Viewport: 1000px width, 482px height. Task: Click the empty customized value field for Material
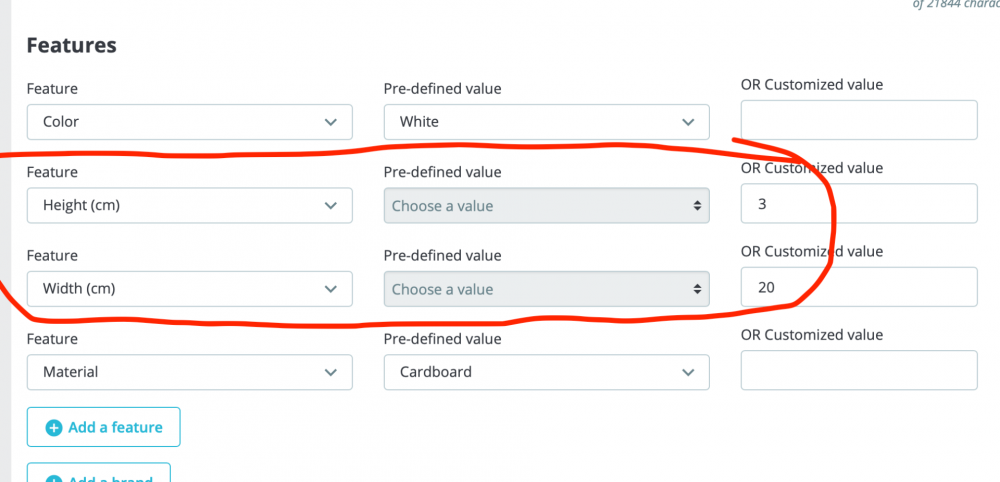(858, 370)
